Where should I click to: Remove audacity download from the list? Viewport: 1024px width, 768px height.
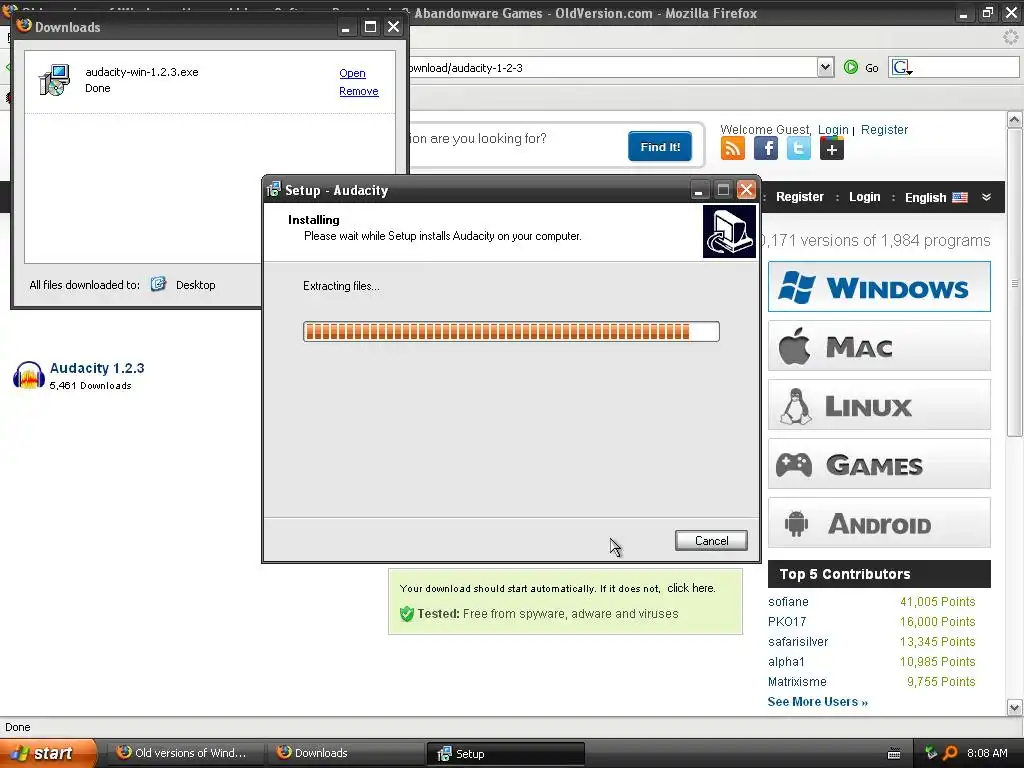tap(359, 91)
